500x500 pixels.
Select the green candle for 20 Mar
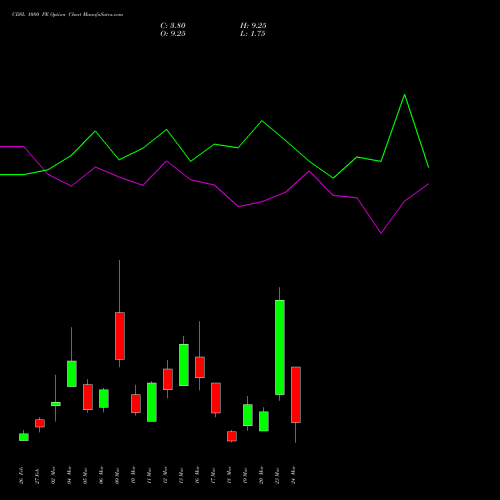click(264, 421)
